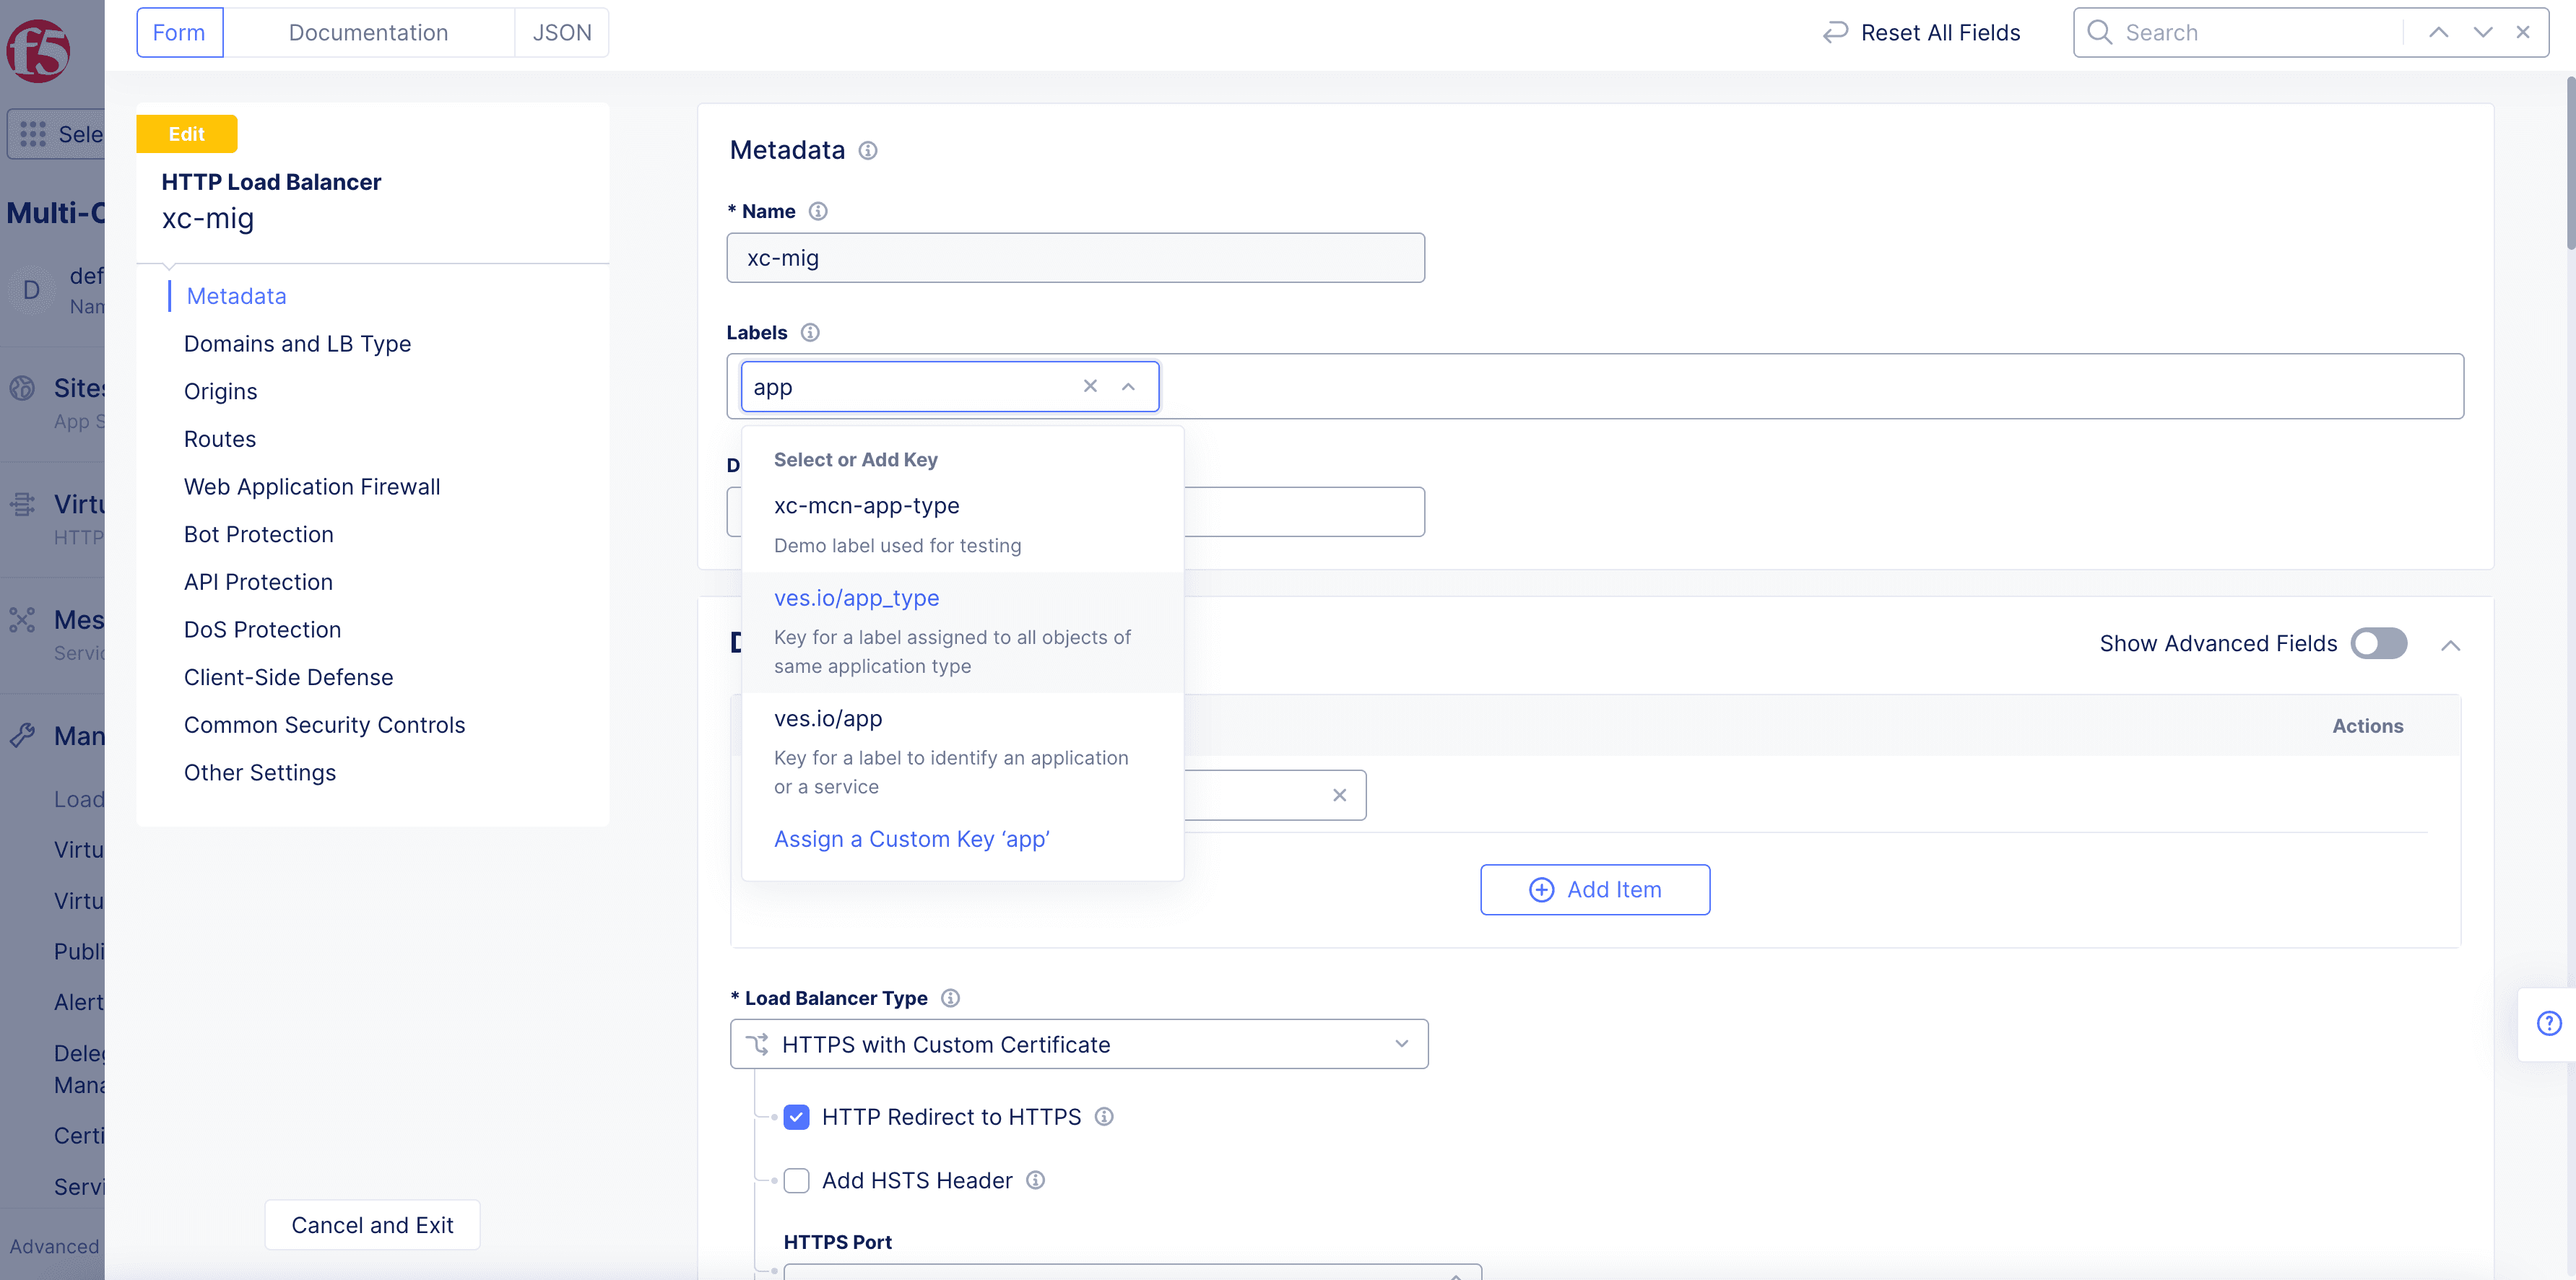Screen dimensions: 2576x1280
Task: Uncheck HTTP Redirect to HTTPS
Action: click(x=796, y=1117)
